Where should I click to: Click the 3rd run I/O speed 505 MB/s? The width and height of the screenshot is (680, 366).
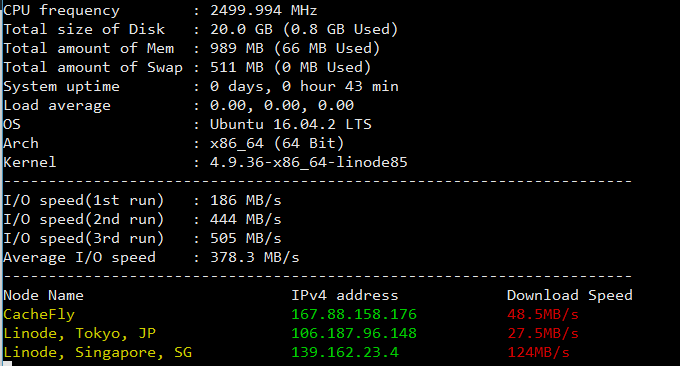coord(245,238)
